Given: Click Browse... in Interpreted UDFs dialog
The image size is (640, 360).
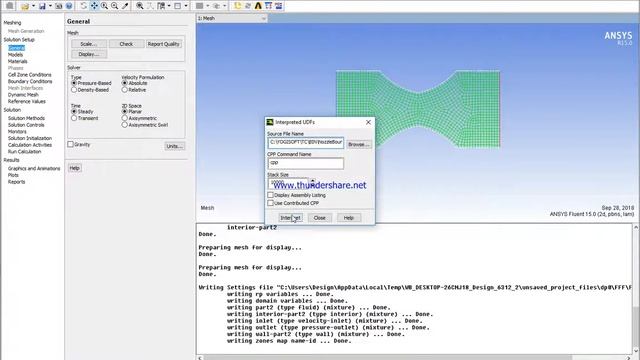Looking at the screenshot, I should [x=358, y=144].
